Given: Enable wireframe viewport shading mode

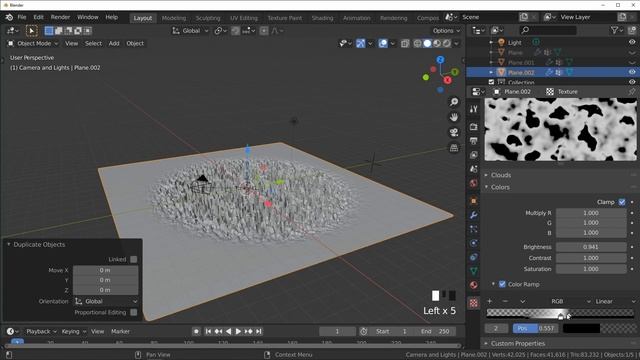Looking at the screenshot, I should pyautogui.click(x=417, y=43).
